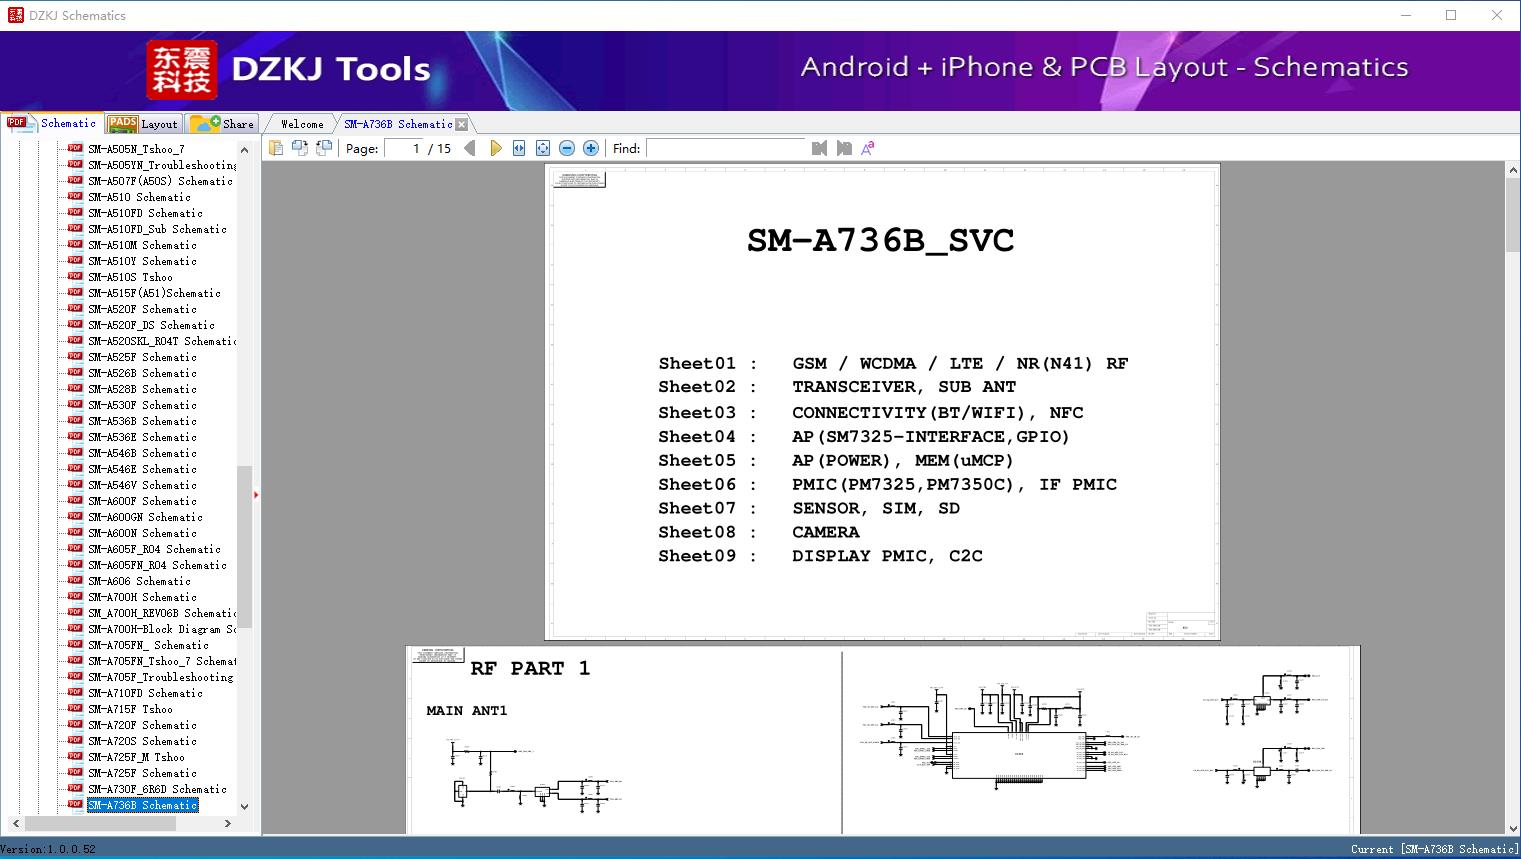This screenshot has width=1521, height=859.
Task: Click the Sheet08 CAMERA line
Action: pyautogui.click(x=759, y=532)
